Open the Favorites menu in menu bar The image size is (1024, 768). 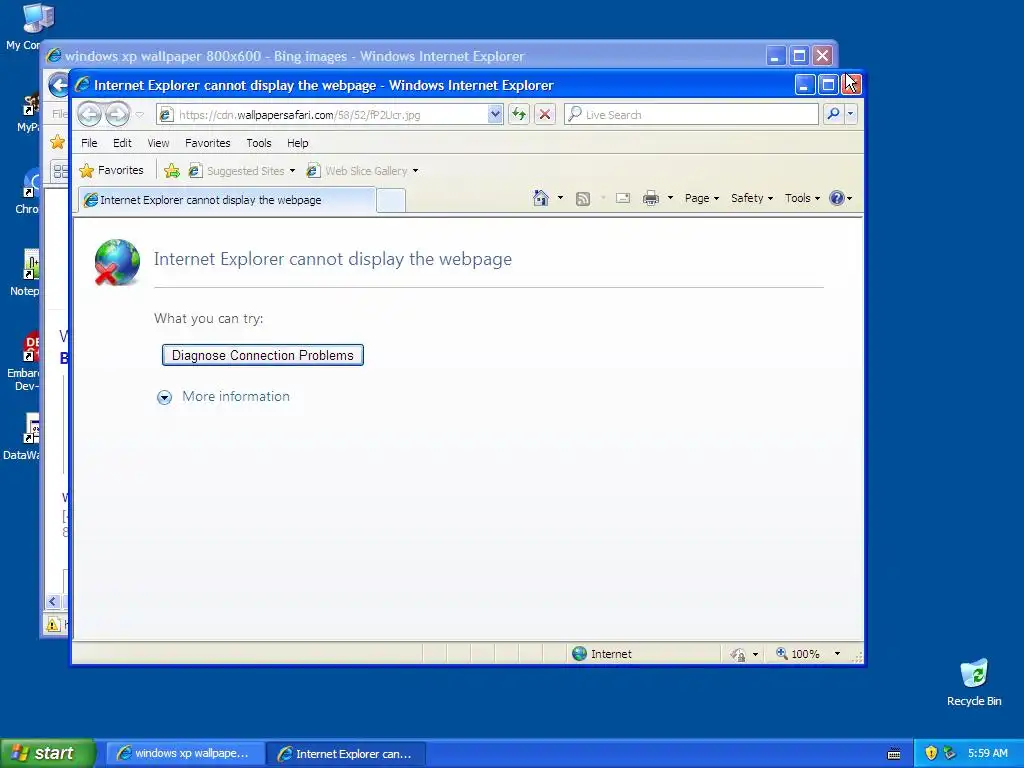tap(208, 143)
